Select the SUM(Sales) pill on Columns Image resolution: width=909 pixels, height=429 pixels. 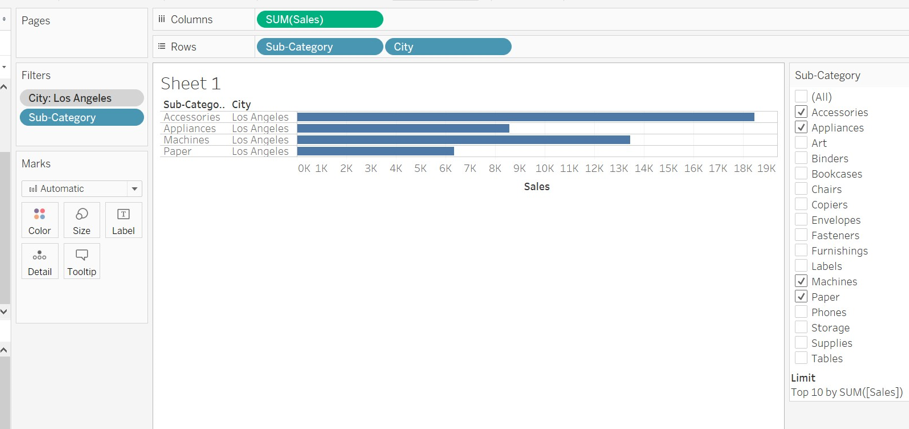click(319, 19)
